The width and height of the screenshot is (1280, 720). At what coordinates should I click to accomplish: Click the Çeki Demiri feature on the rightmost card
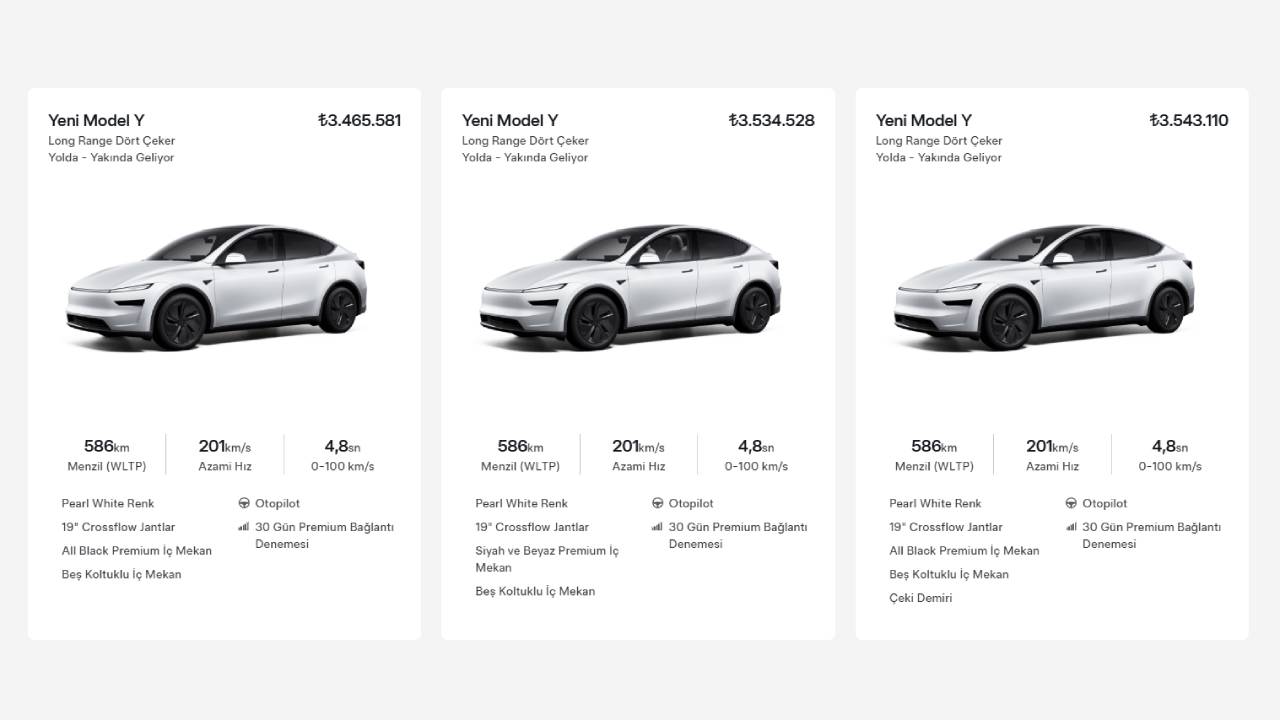920,597
